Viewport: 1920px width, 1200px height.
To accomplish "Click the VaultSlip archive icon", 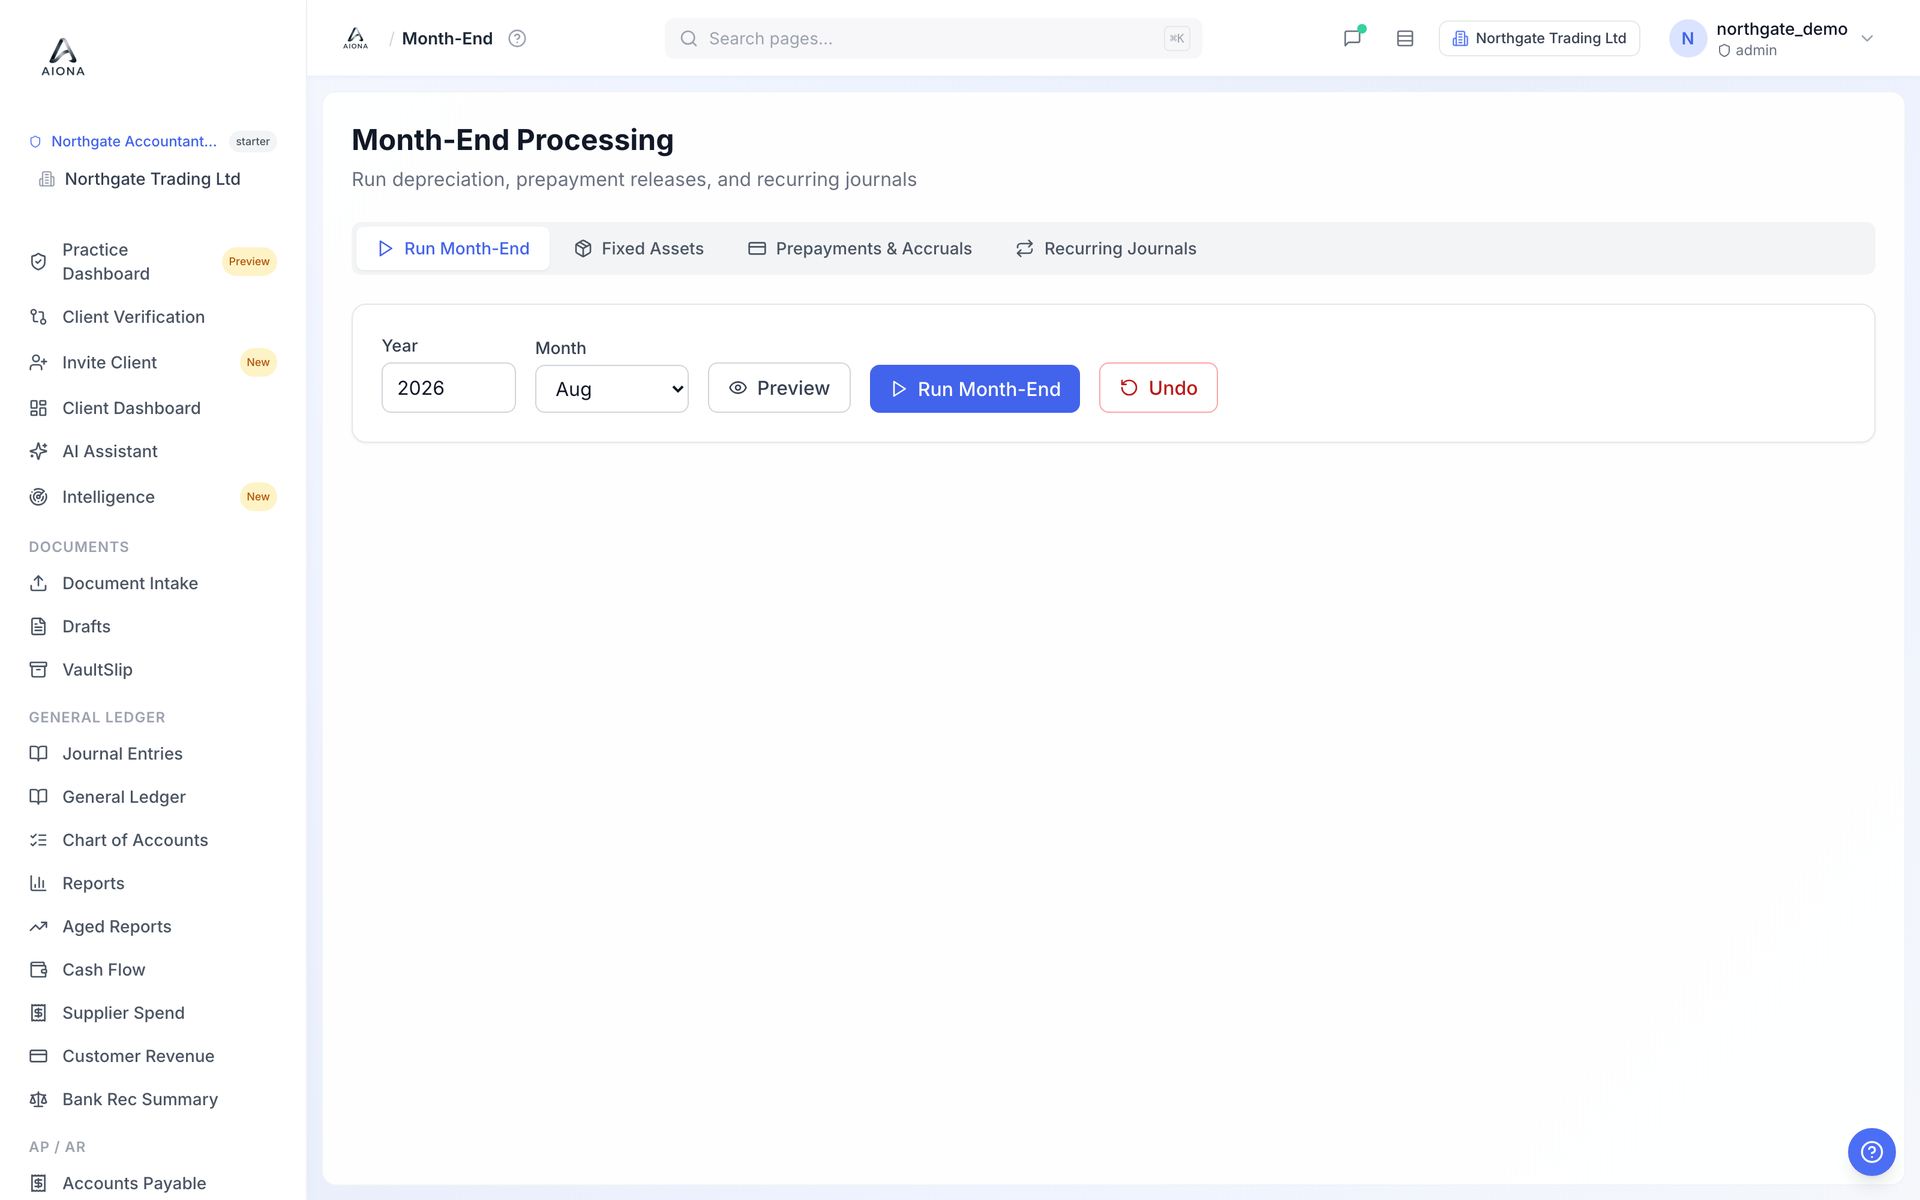I will click(38, 669).
